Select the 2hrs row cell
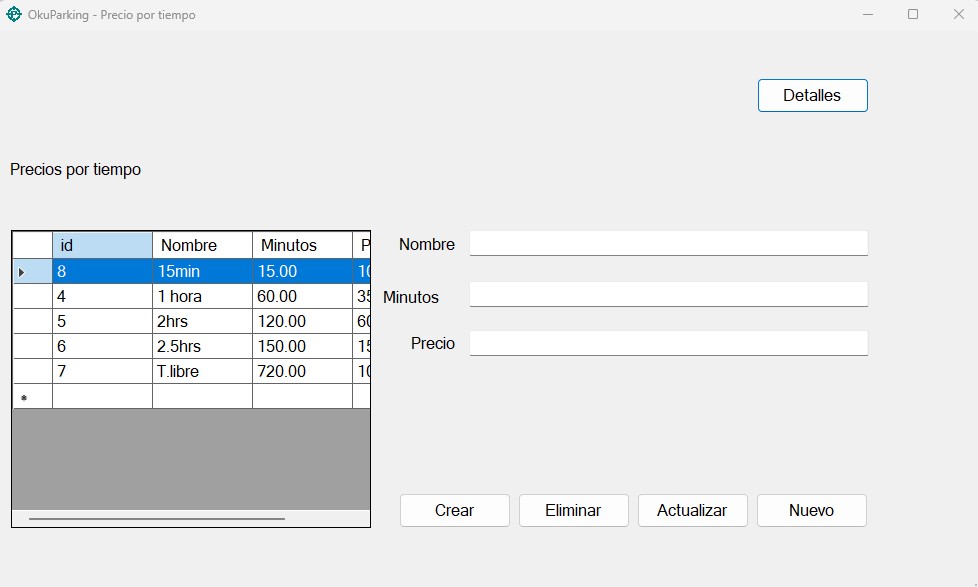Screen dimensions: 978x587 coord(202,321)
